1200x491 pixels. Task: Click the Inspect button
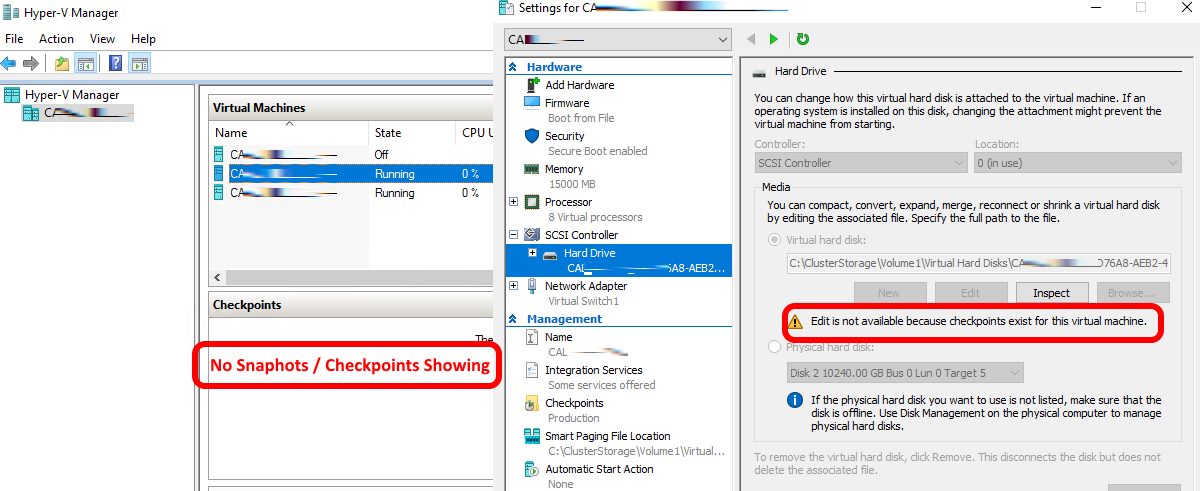click(1050, 293)
